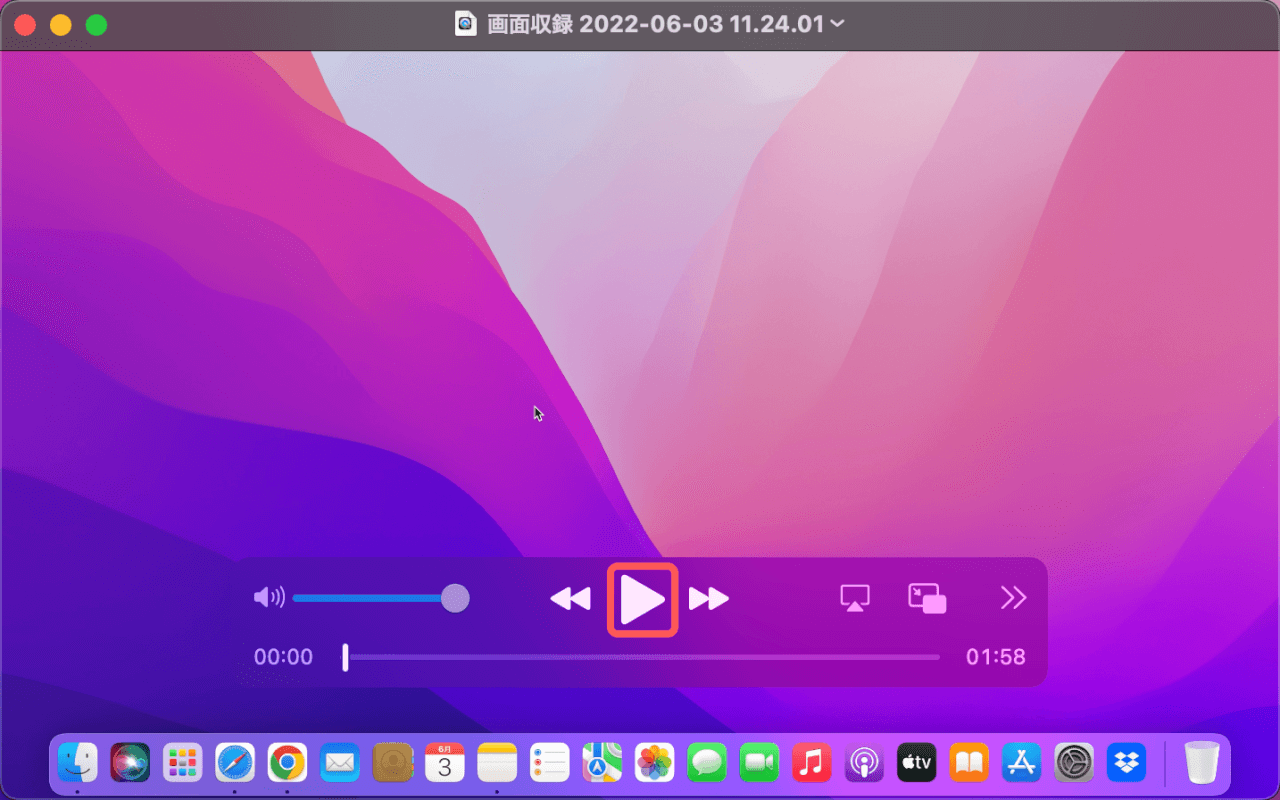The image size is (1280, 800).
Task: Open the share and playback speed chevrons
Action: click(1013, 598)
